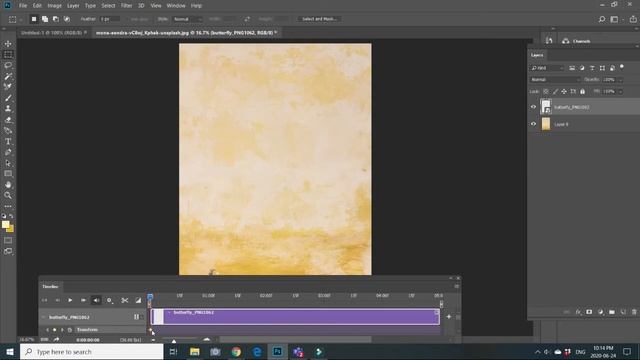640x360 pixels.
Task: Add a layer mask in Layers panel
Action: [x=589, y=312]
